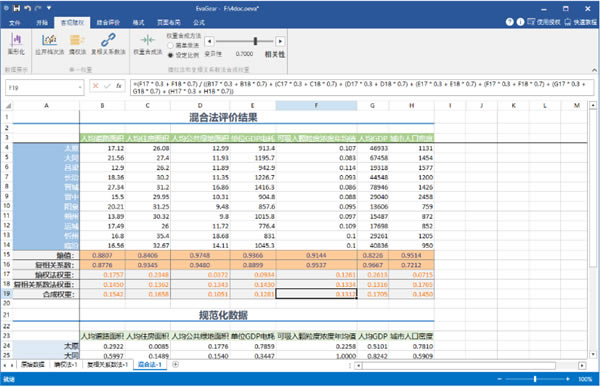Open the 文件 menu tab

[x=15, y=23]
